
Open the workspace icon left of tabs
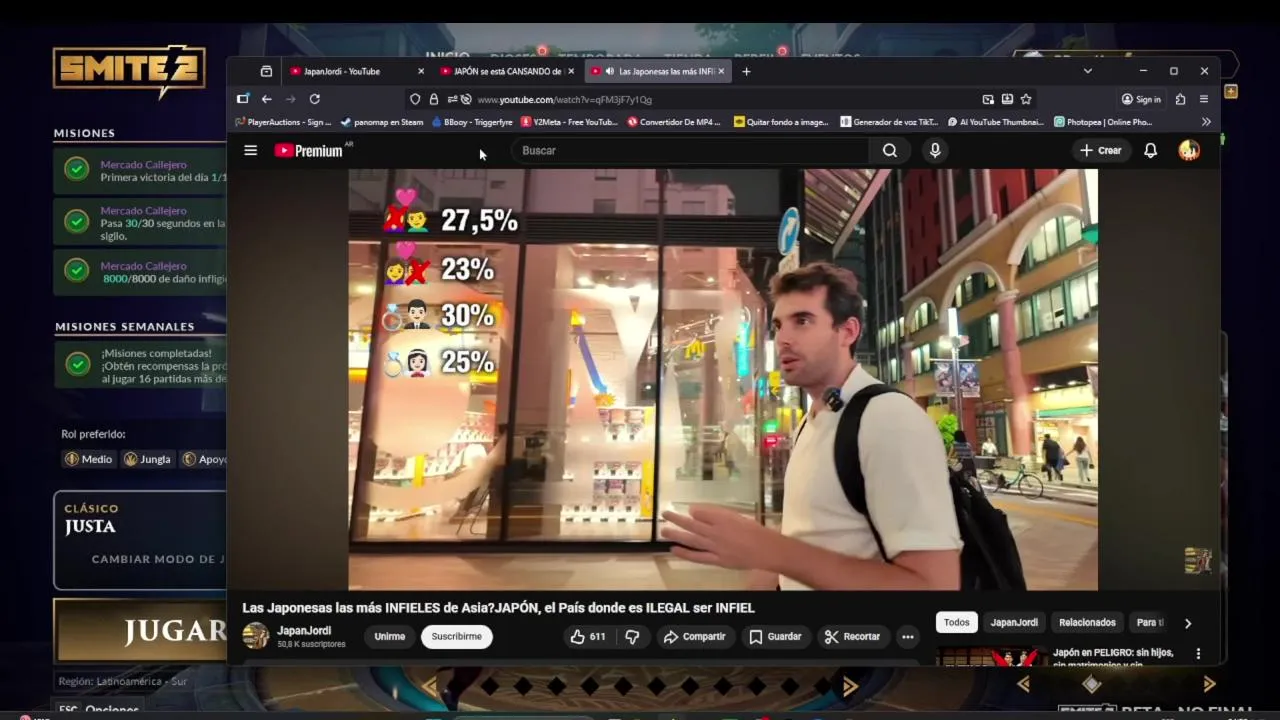[266, 71]
